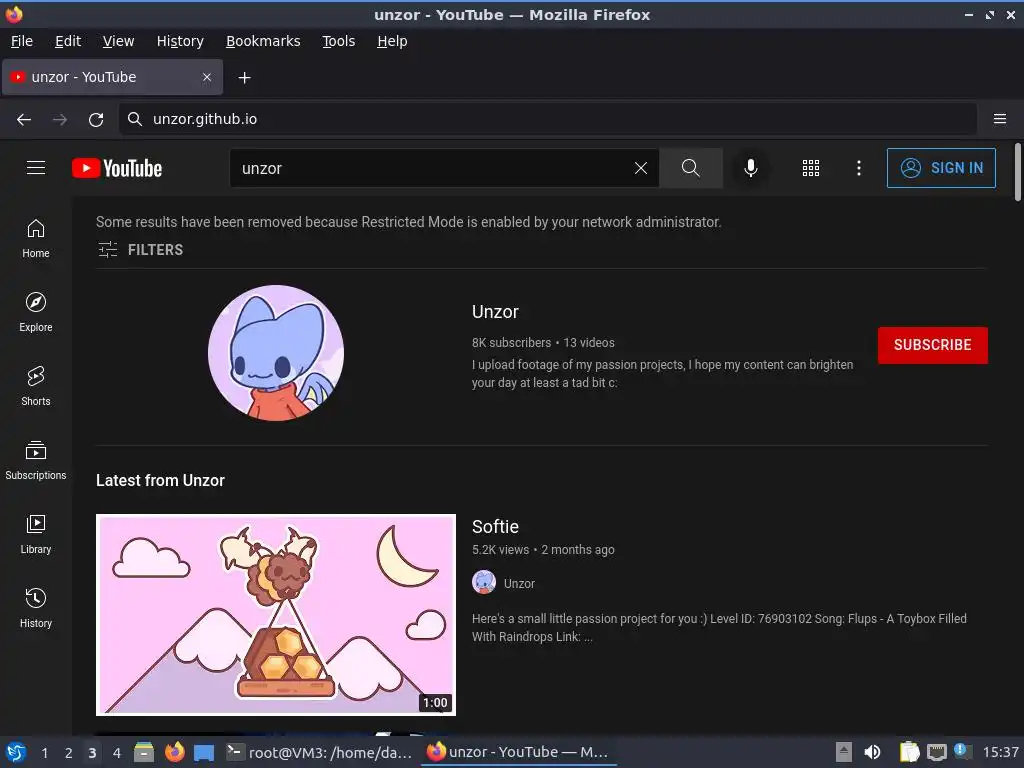Viewport: 1024px width, 768px height.
Task: Open the Help menu
Action: (x=392, y=41)
